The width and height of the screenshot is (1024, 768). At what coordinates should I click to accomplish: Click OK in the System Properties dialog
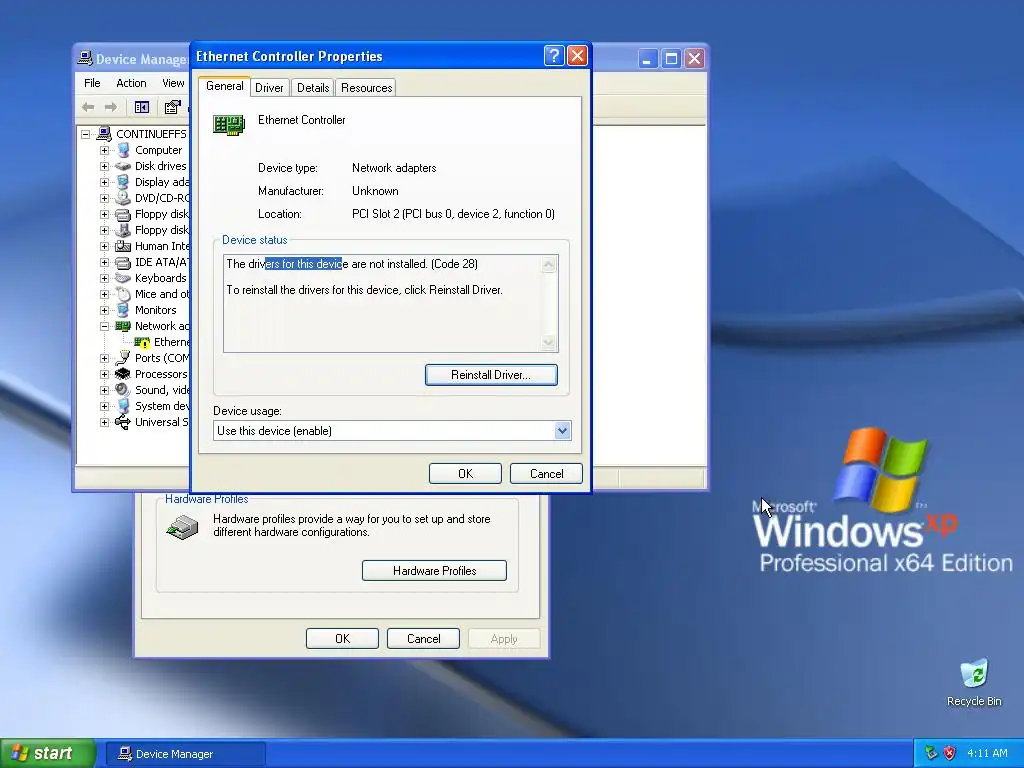click(x=342, y=639)
